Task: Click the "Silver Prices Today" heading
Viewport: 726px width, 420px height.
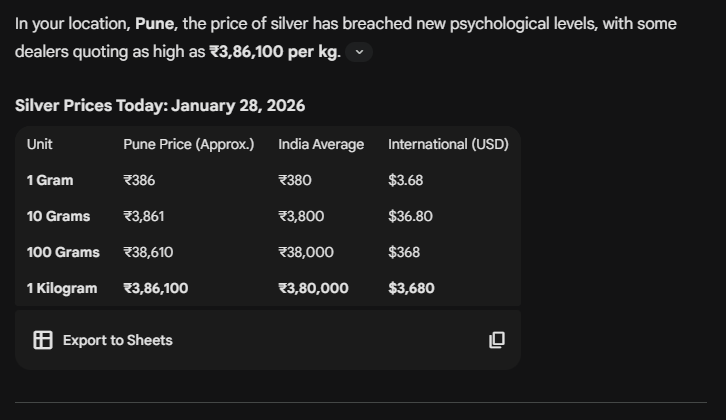Action: coord(160,105)
